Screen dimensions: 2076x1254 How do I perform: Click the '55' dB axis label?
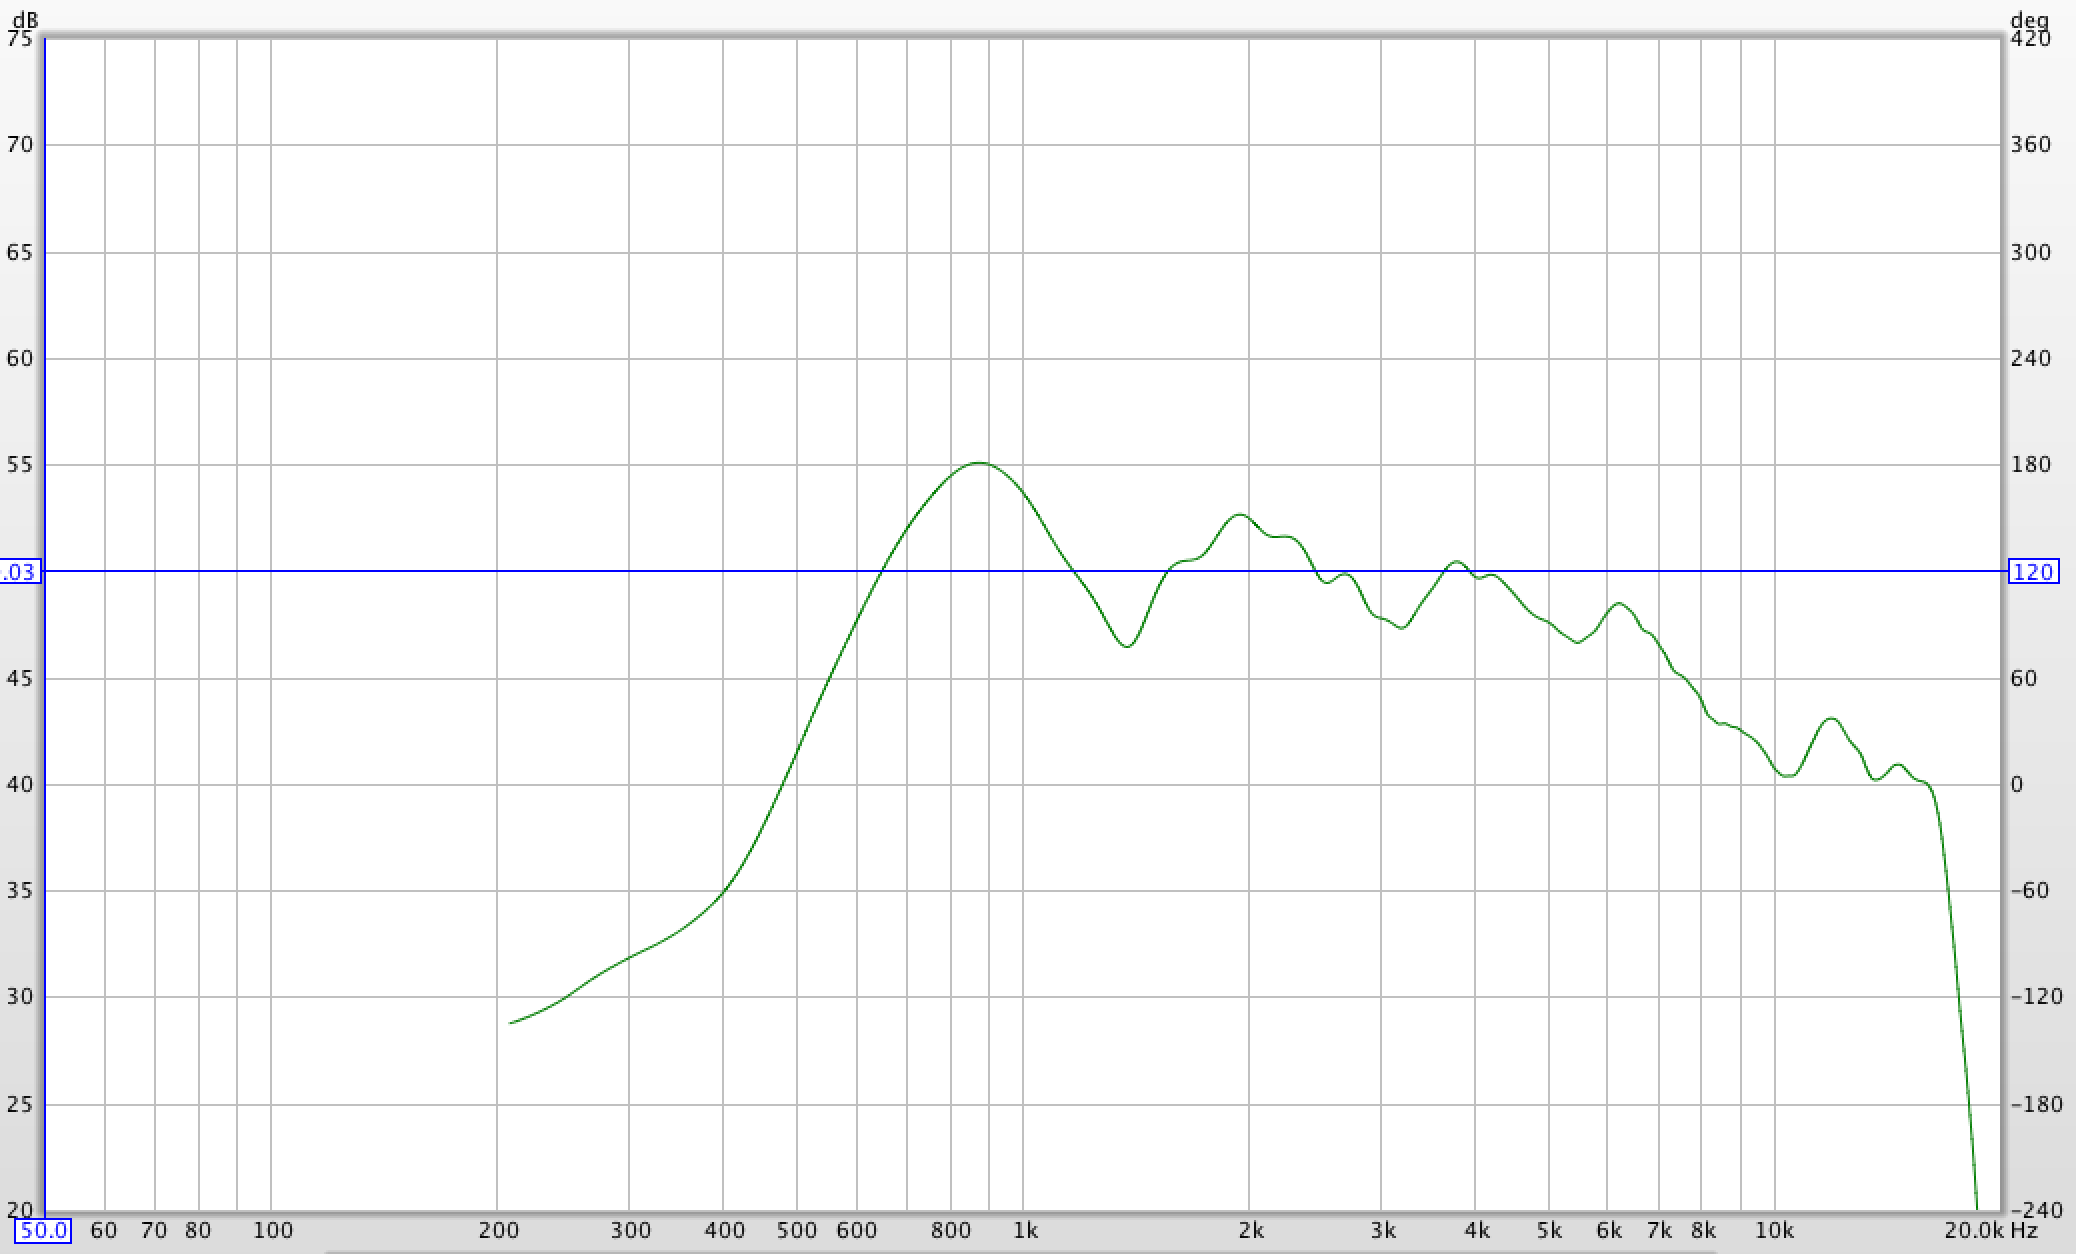20,465
